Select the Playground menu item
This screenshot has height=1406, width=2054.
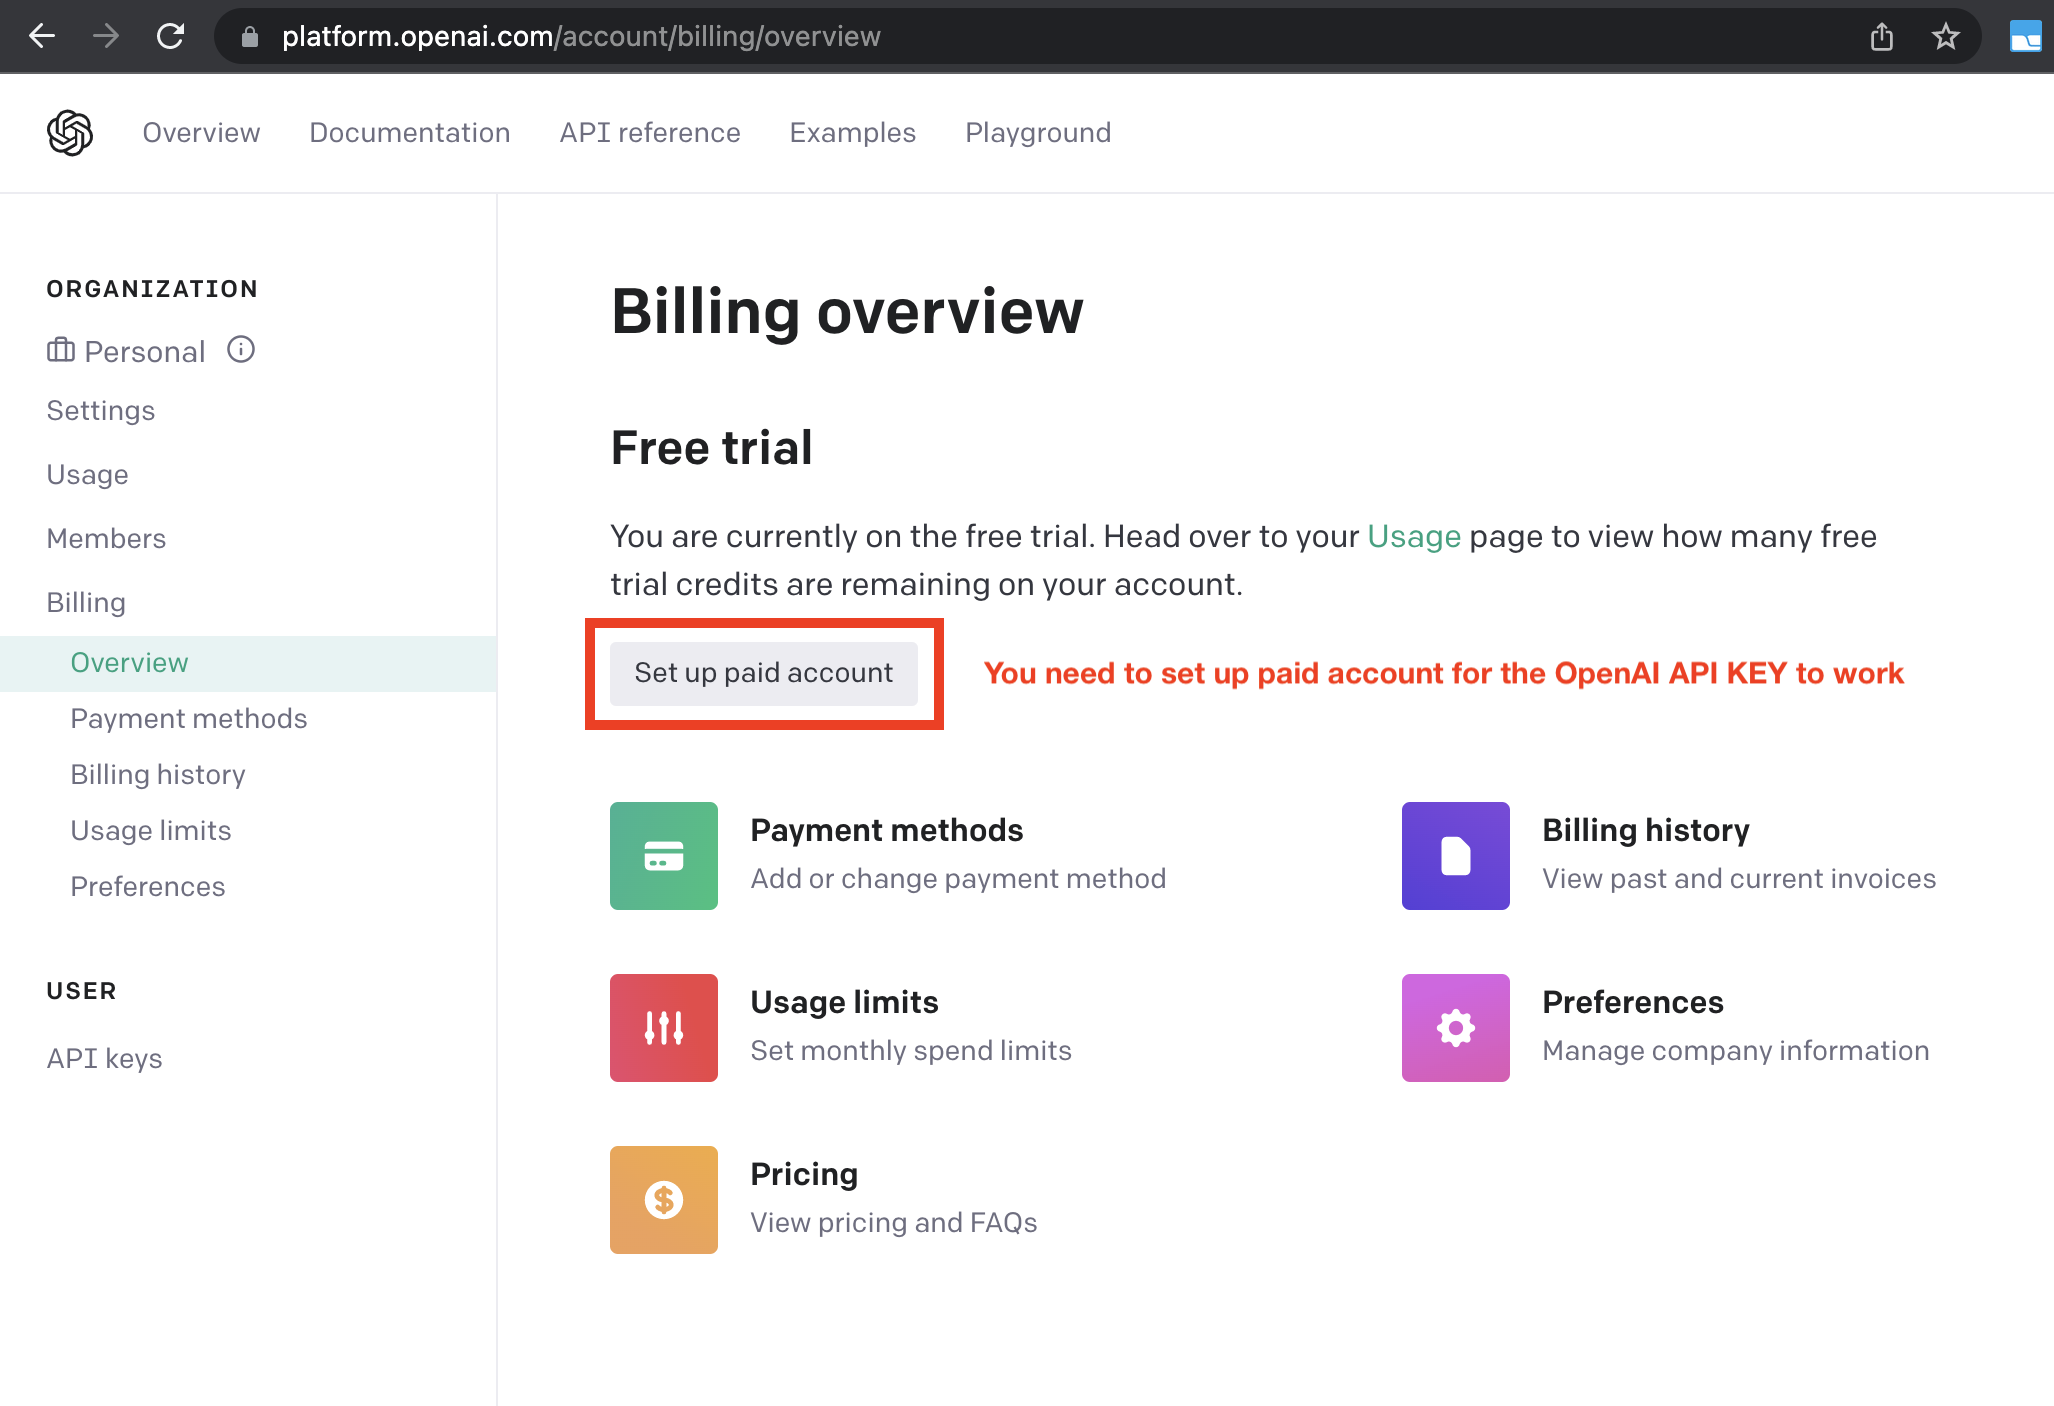point(1038,133)
